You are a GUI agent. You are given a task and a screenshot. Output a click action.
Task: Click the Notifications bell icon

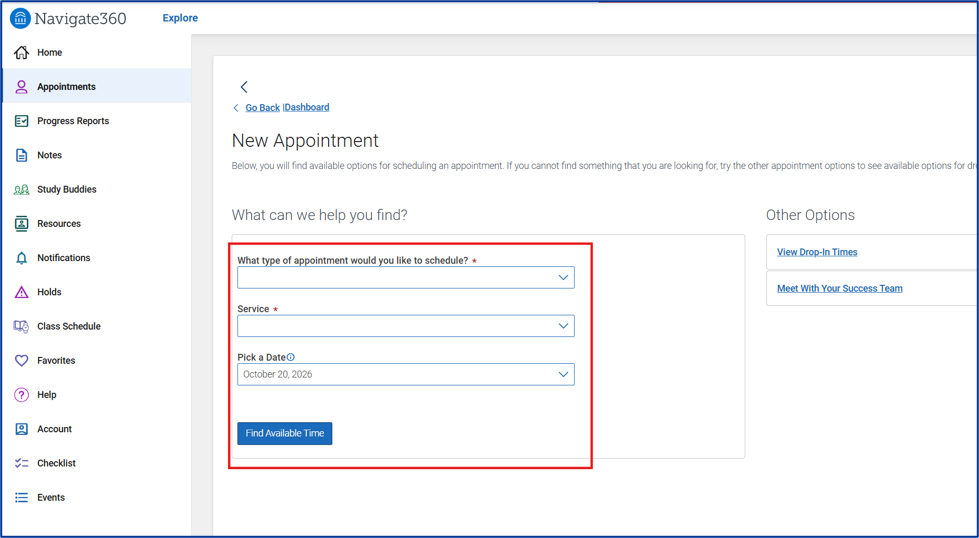click(21, 258)
